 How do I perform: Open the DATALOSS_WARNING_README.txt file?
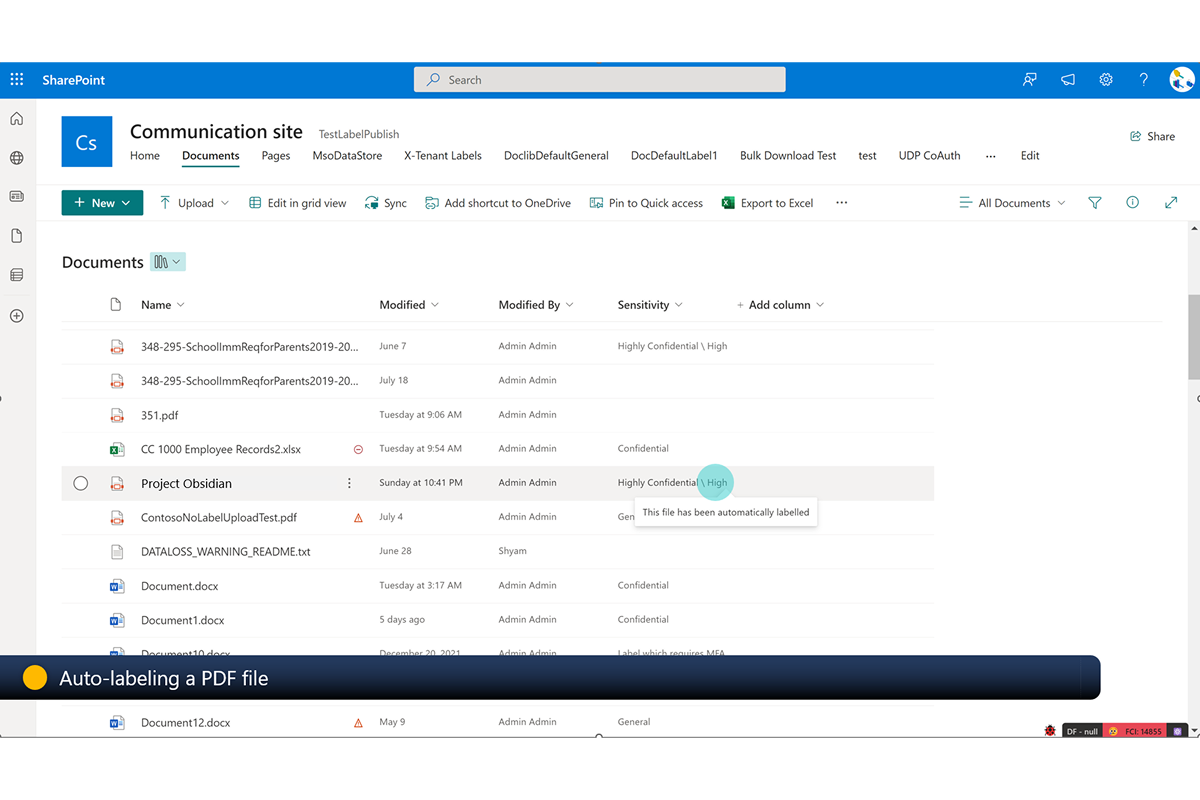click(226, 552)
